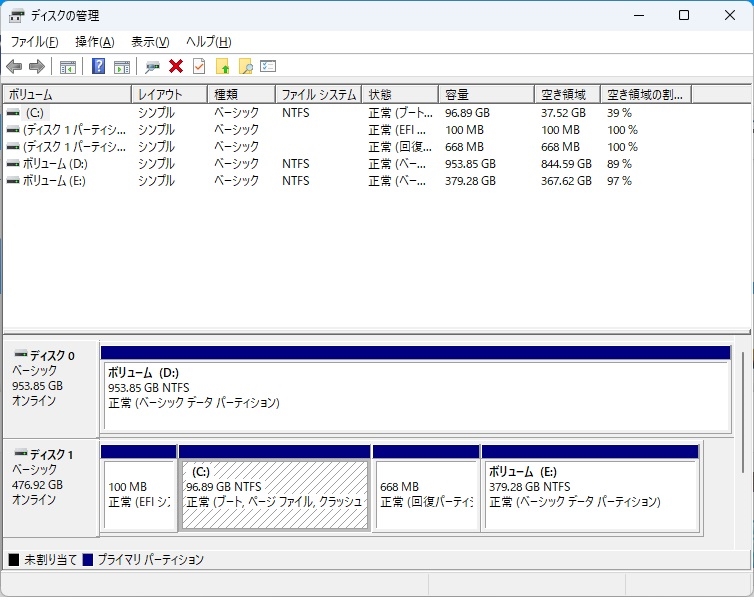Image resolution: width=754 pixels, height=600 pixels.
Task: Click the back arrow toolbar icon
Action: (x=14, y=67)
